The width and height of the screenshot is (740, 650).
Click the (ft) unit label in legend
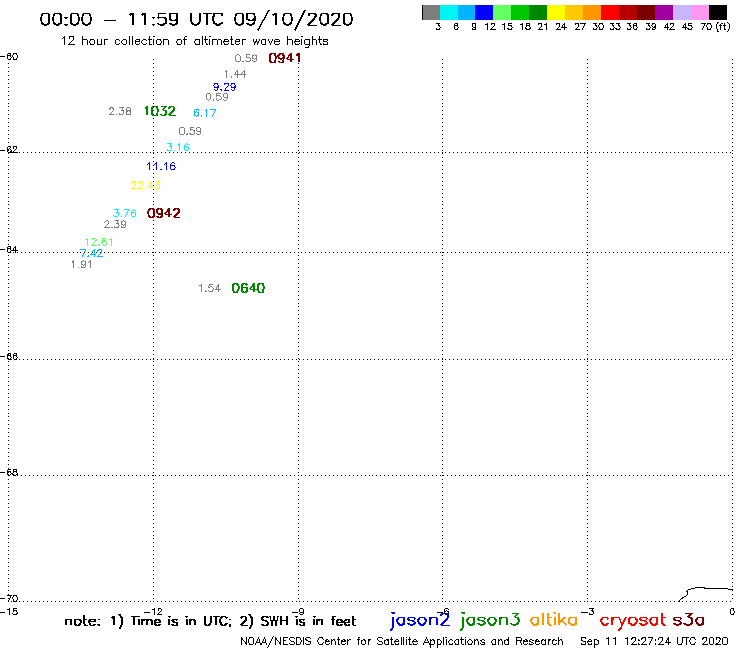[x=723, y=26]
